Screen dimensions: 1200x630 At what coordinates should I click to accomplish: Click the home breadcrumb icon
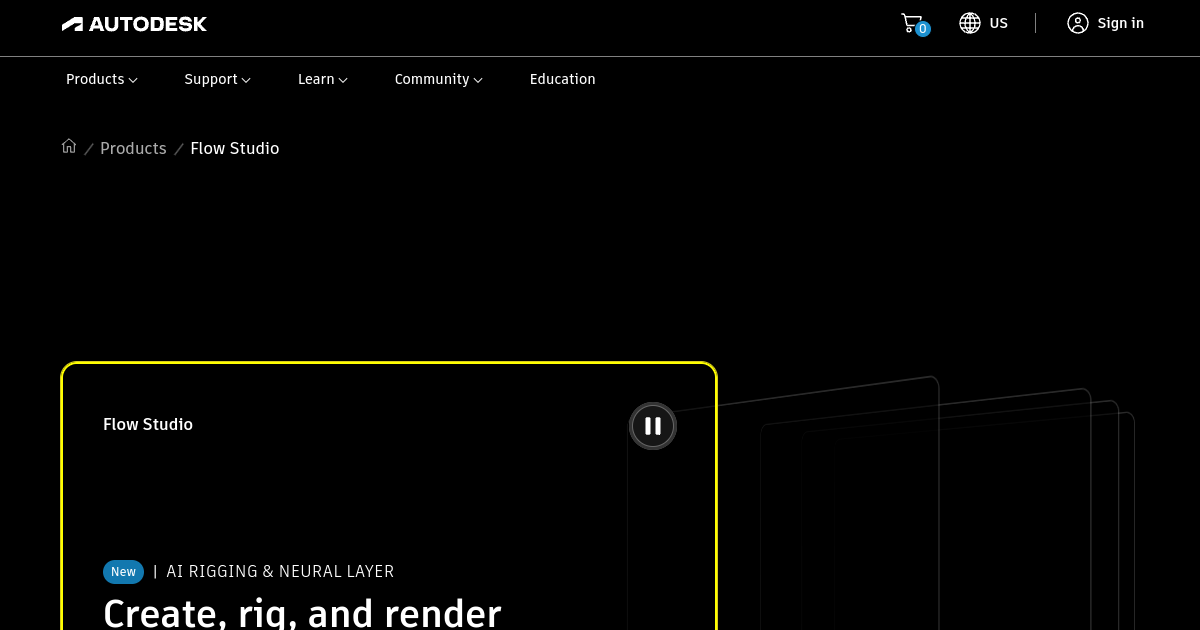(69, 146)
